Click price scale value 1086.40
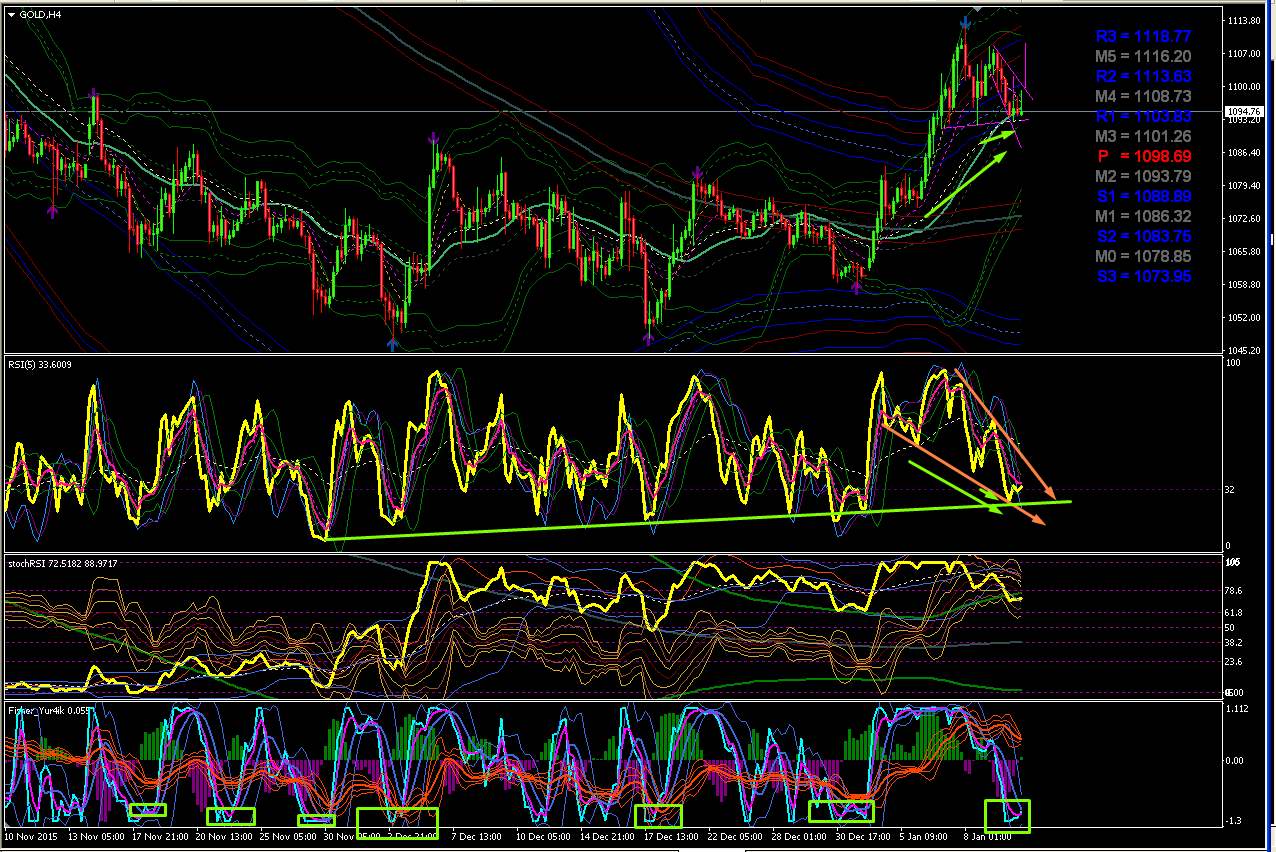This screenshot has height=852, width=1276. (x=1245, y=152)
